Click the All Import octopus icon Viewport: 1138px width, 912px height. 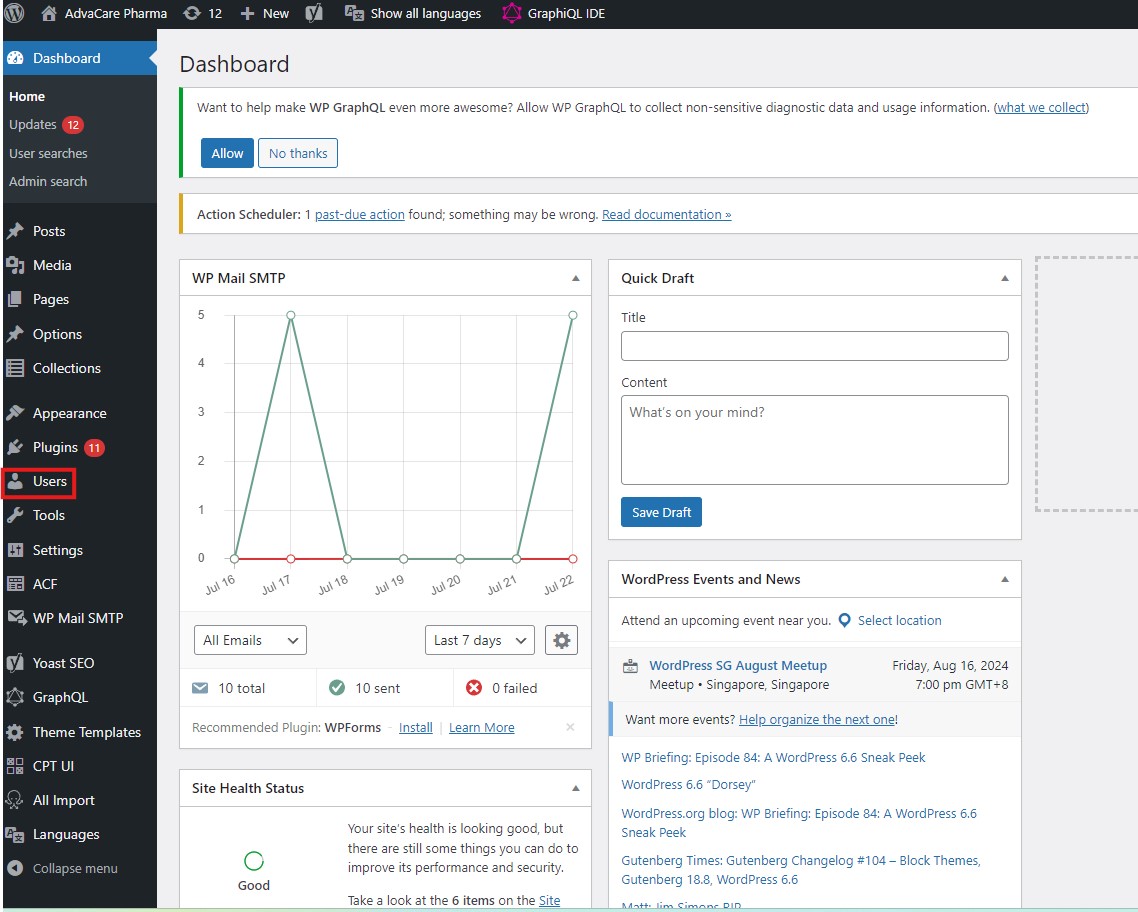click(x=15, y=800)
